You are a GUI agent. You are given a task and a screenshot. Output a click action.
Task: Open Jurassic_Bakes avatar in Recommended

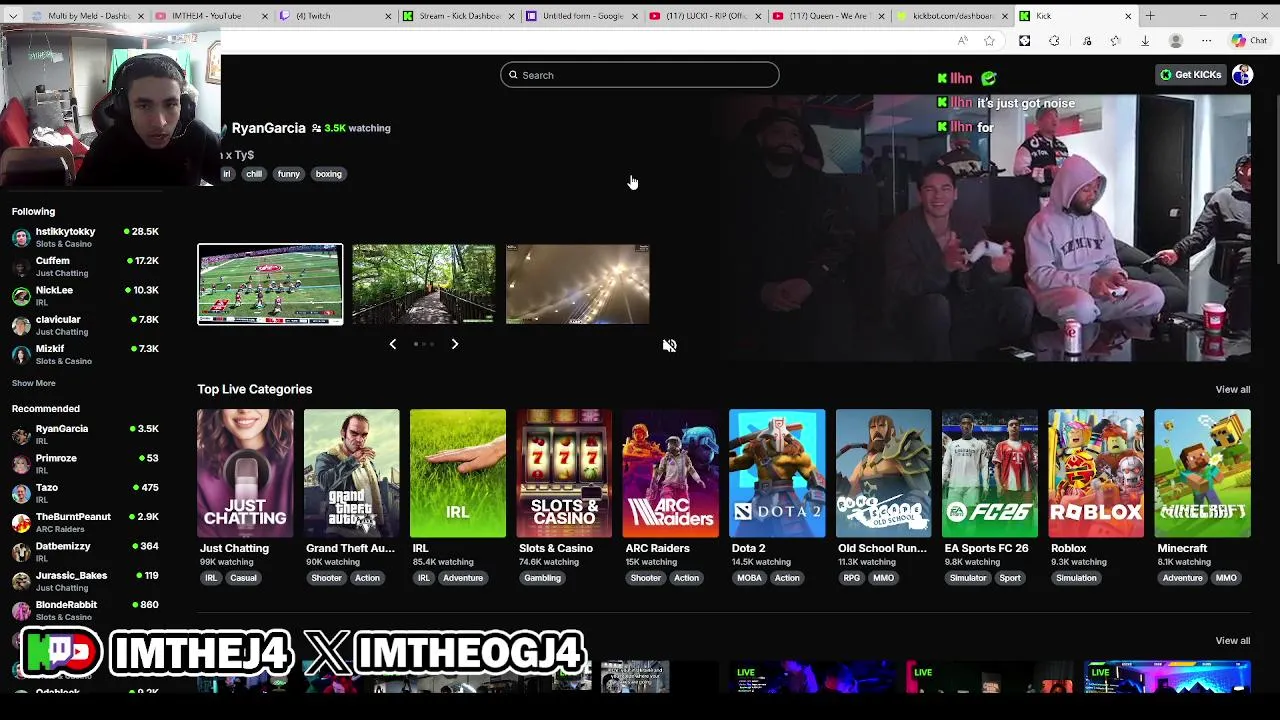21,581
